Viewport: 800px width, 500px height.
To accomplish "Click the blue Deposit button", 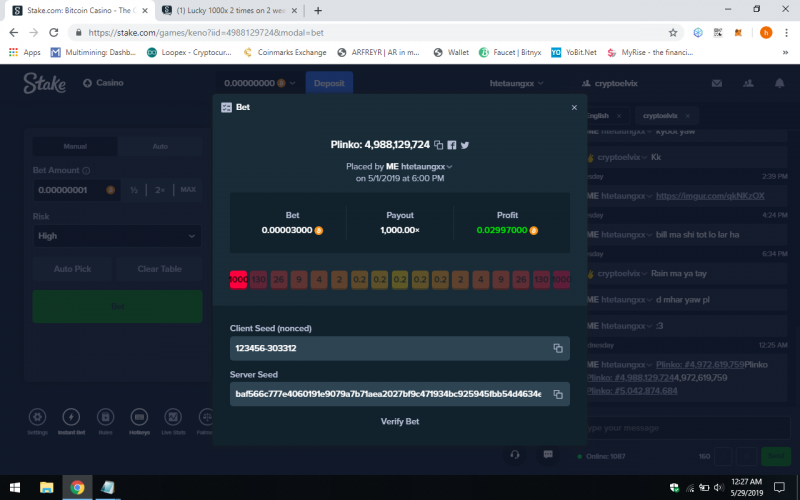I will pos(329,83).
